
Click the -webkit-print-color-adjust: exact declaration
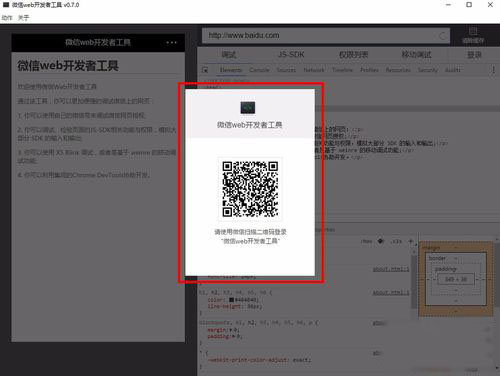click(259, 360)
